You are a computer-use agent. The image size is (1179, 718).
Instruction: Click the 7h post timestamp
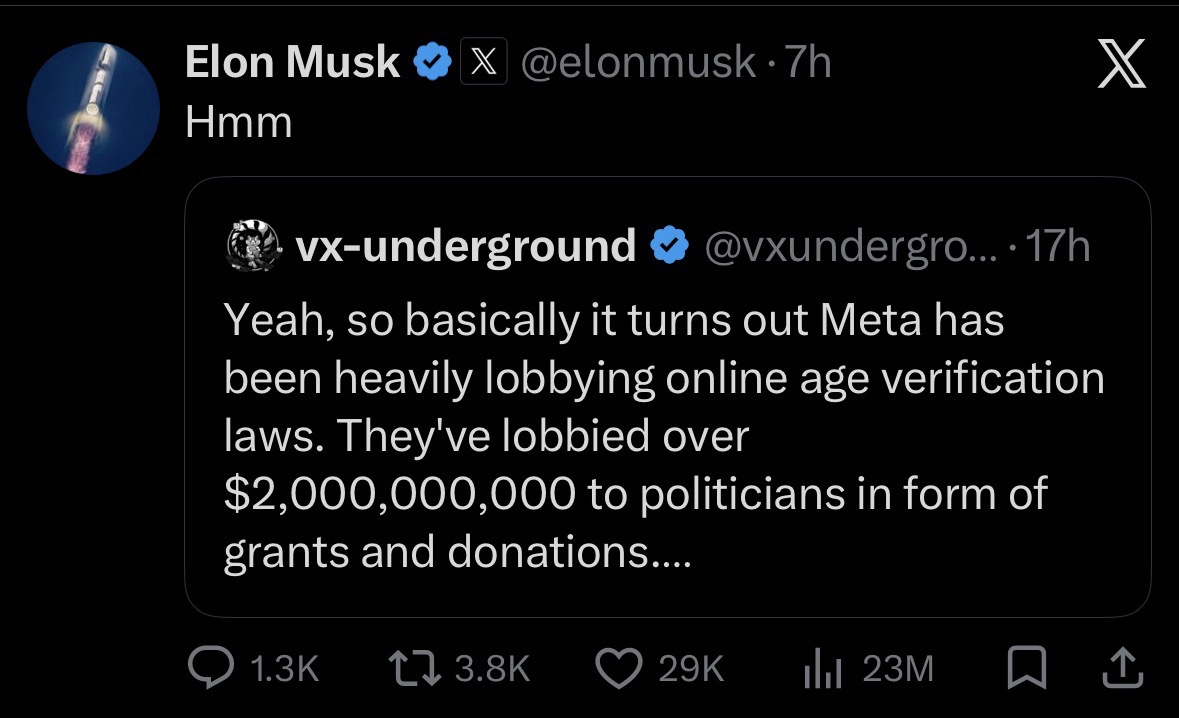809,64
